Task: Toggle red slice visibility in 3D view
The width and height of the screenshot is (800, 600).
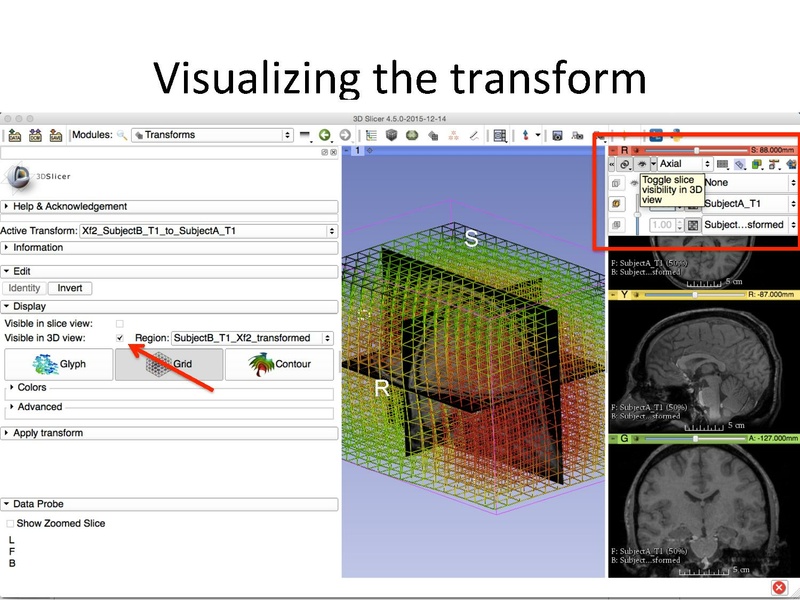Action: (639, 163)
